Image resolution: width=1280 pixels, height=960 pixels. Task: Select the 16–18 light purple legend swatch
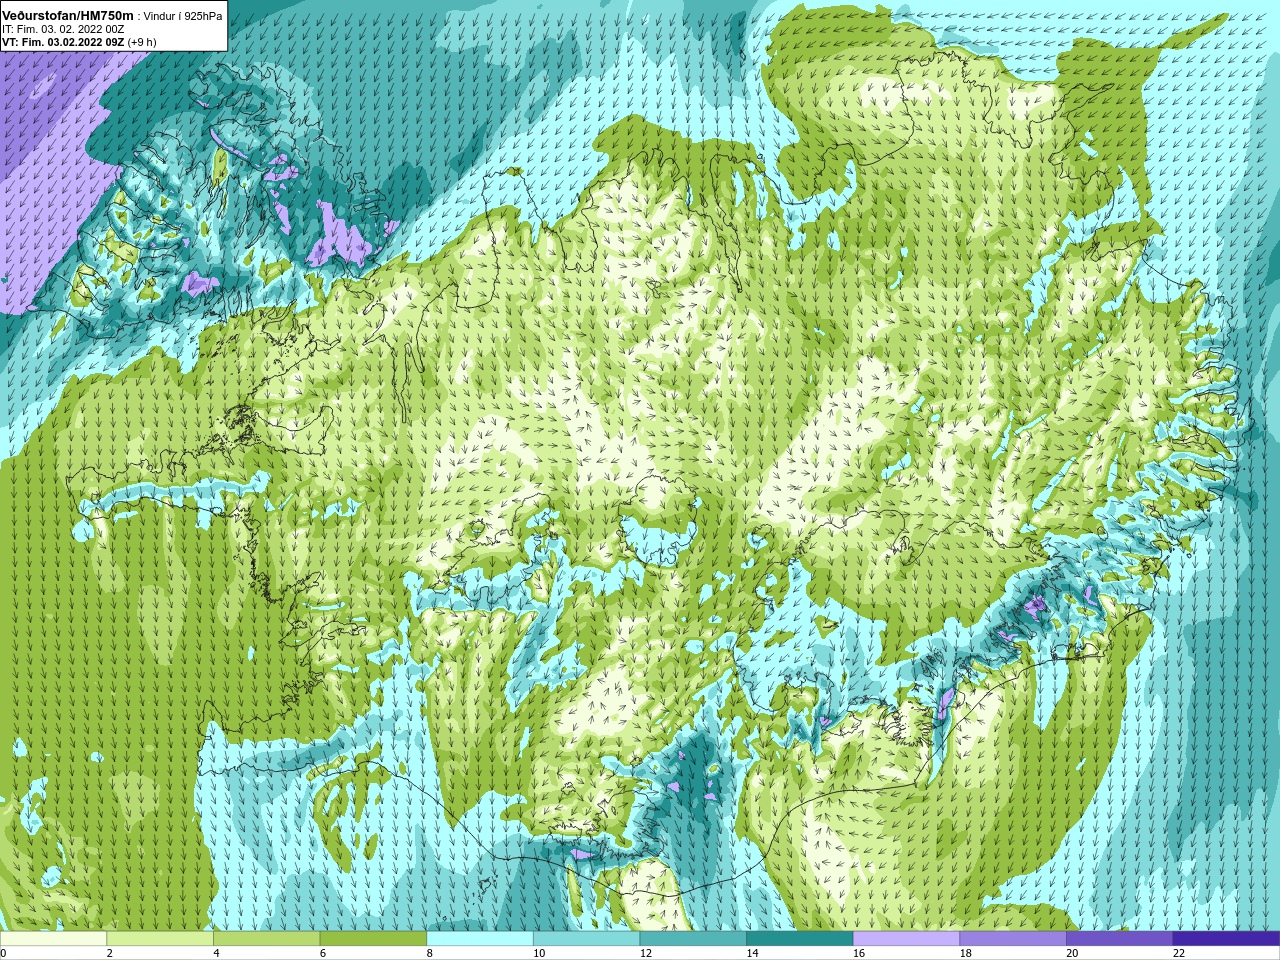[906, 938]
